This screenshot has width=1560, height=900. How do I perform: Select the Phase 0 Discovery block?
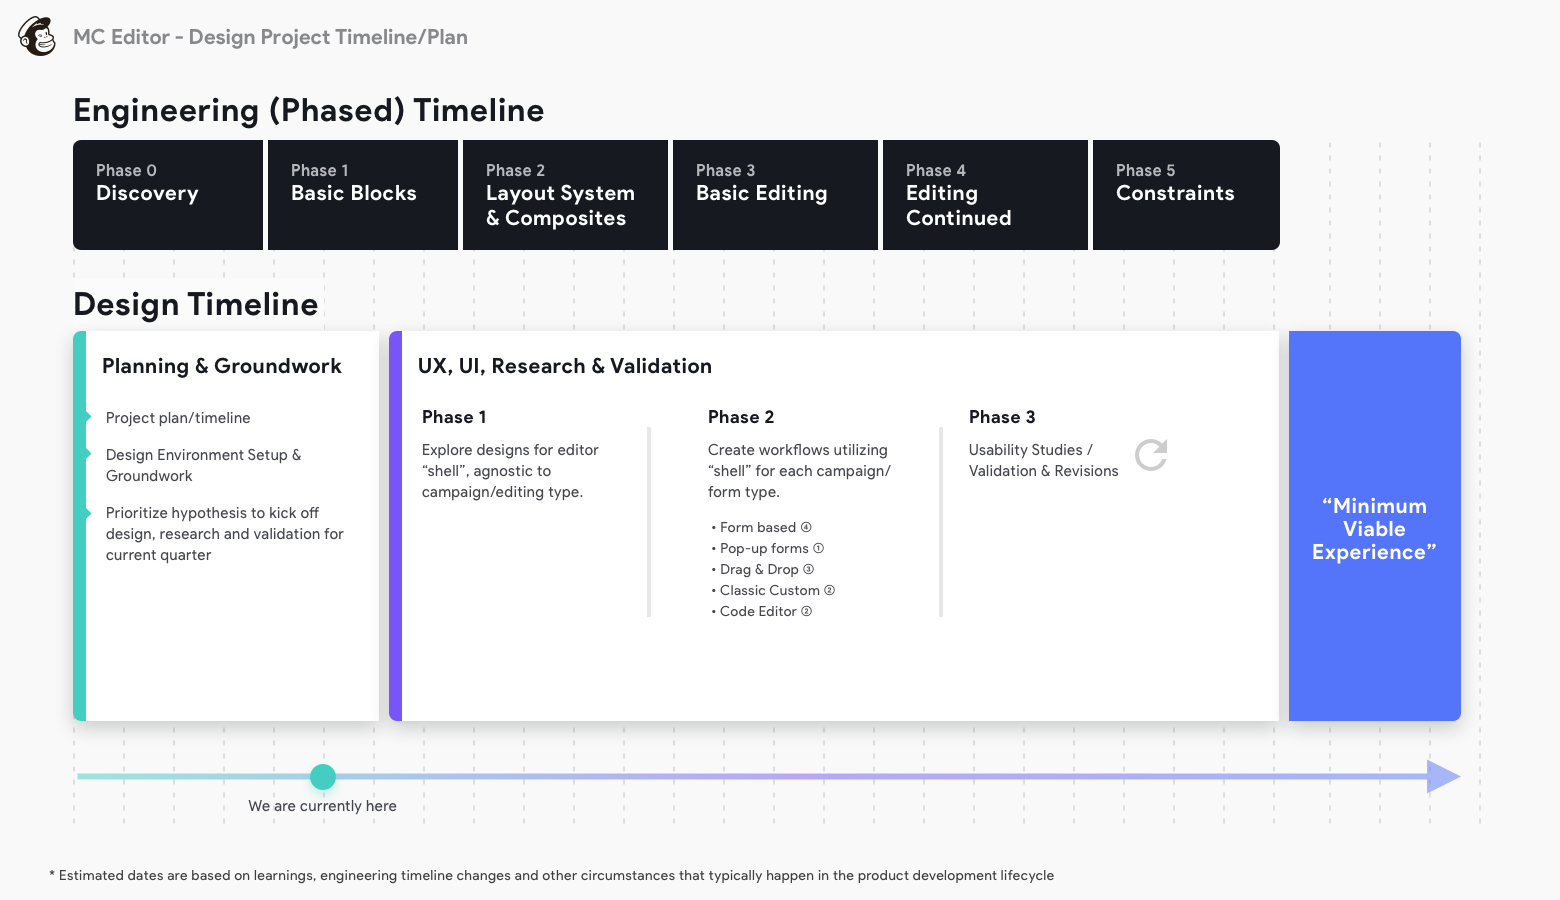(168, 195)
